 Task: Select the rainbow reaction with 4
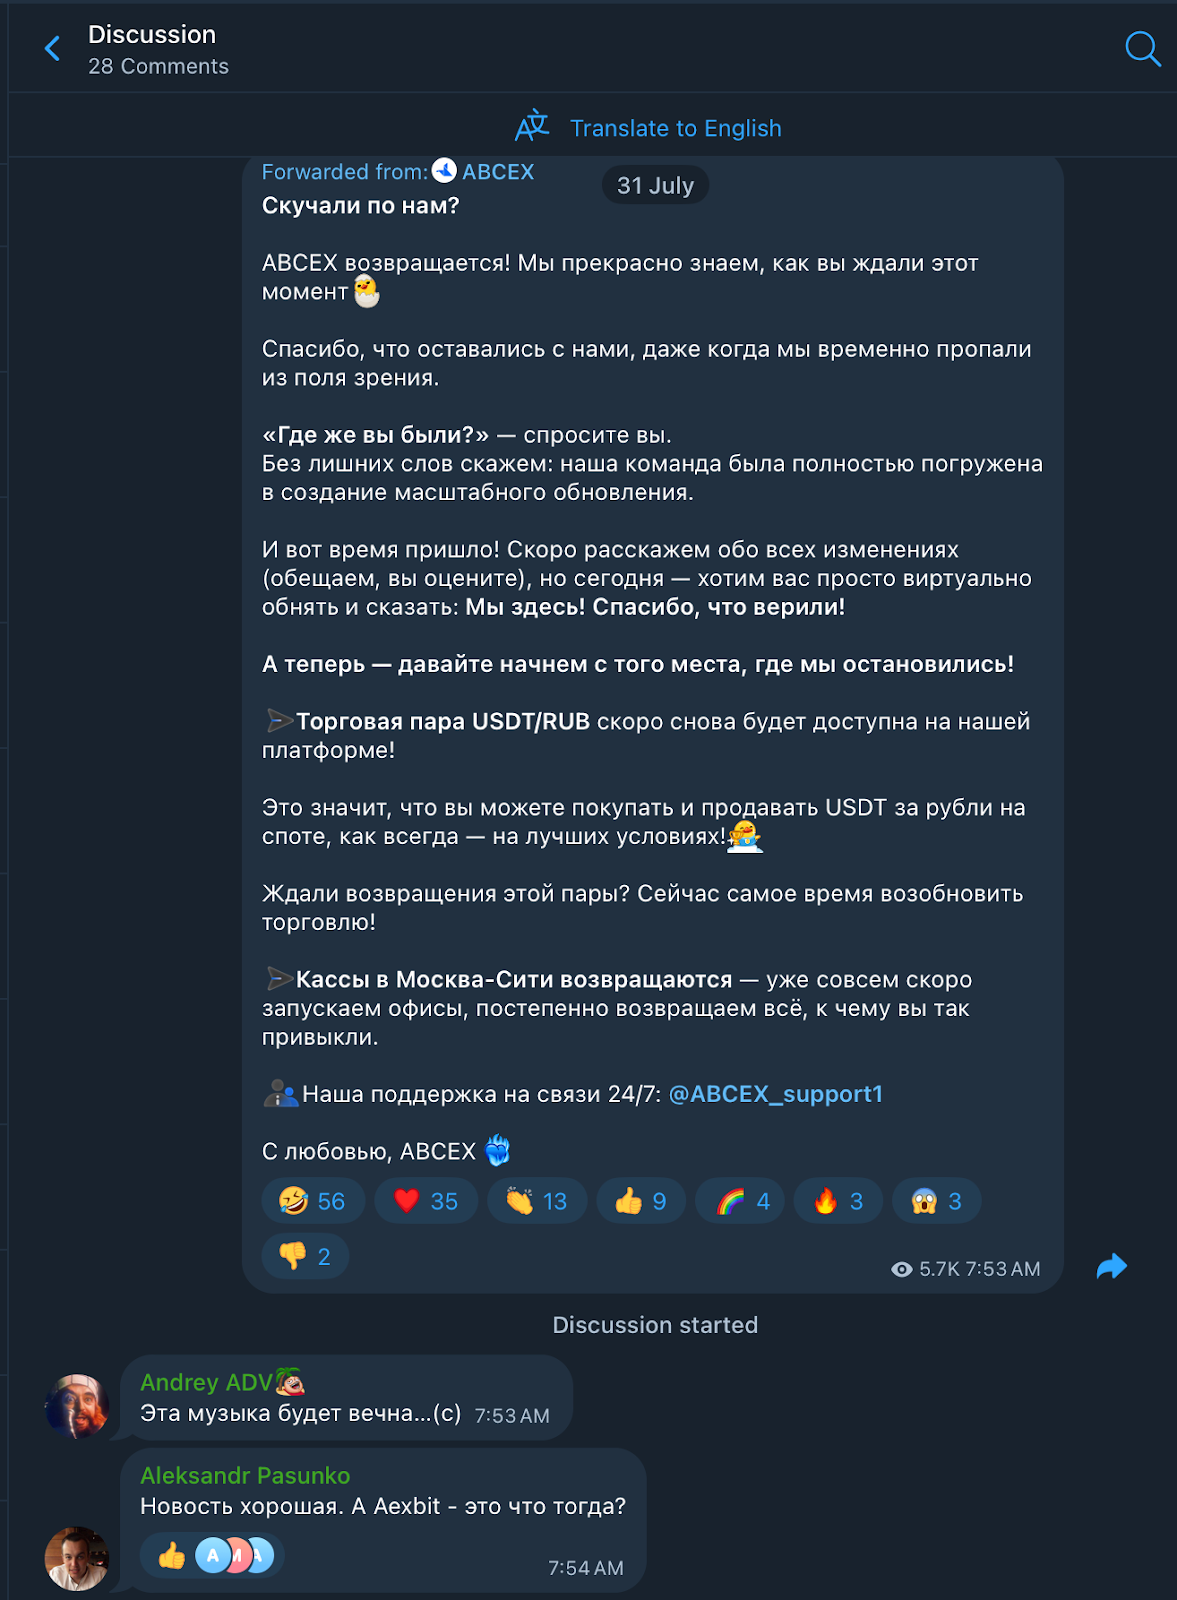pos(740,1201)
